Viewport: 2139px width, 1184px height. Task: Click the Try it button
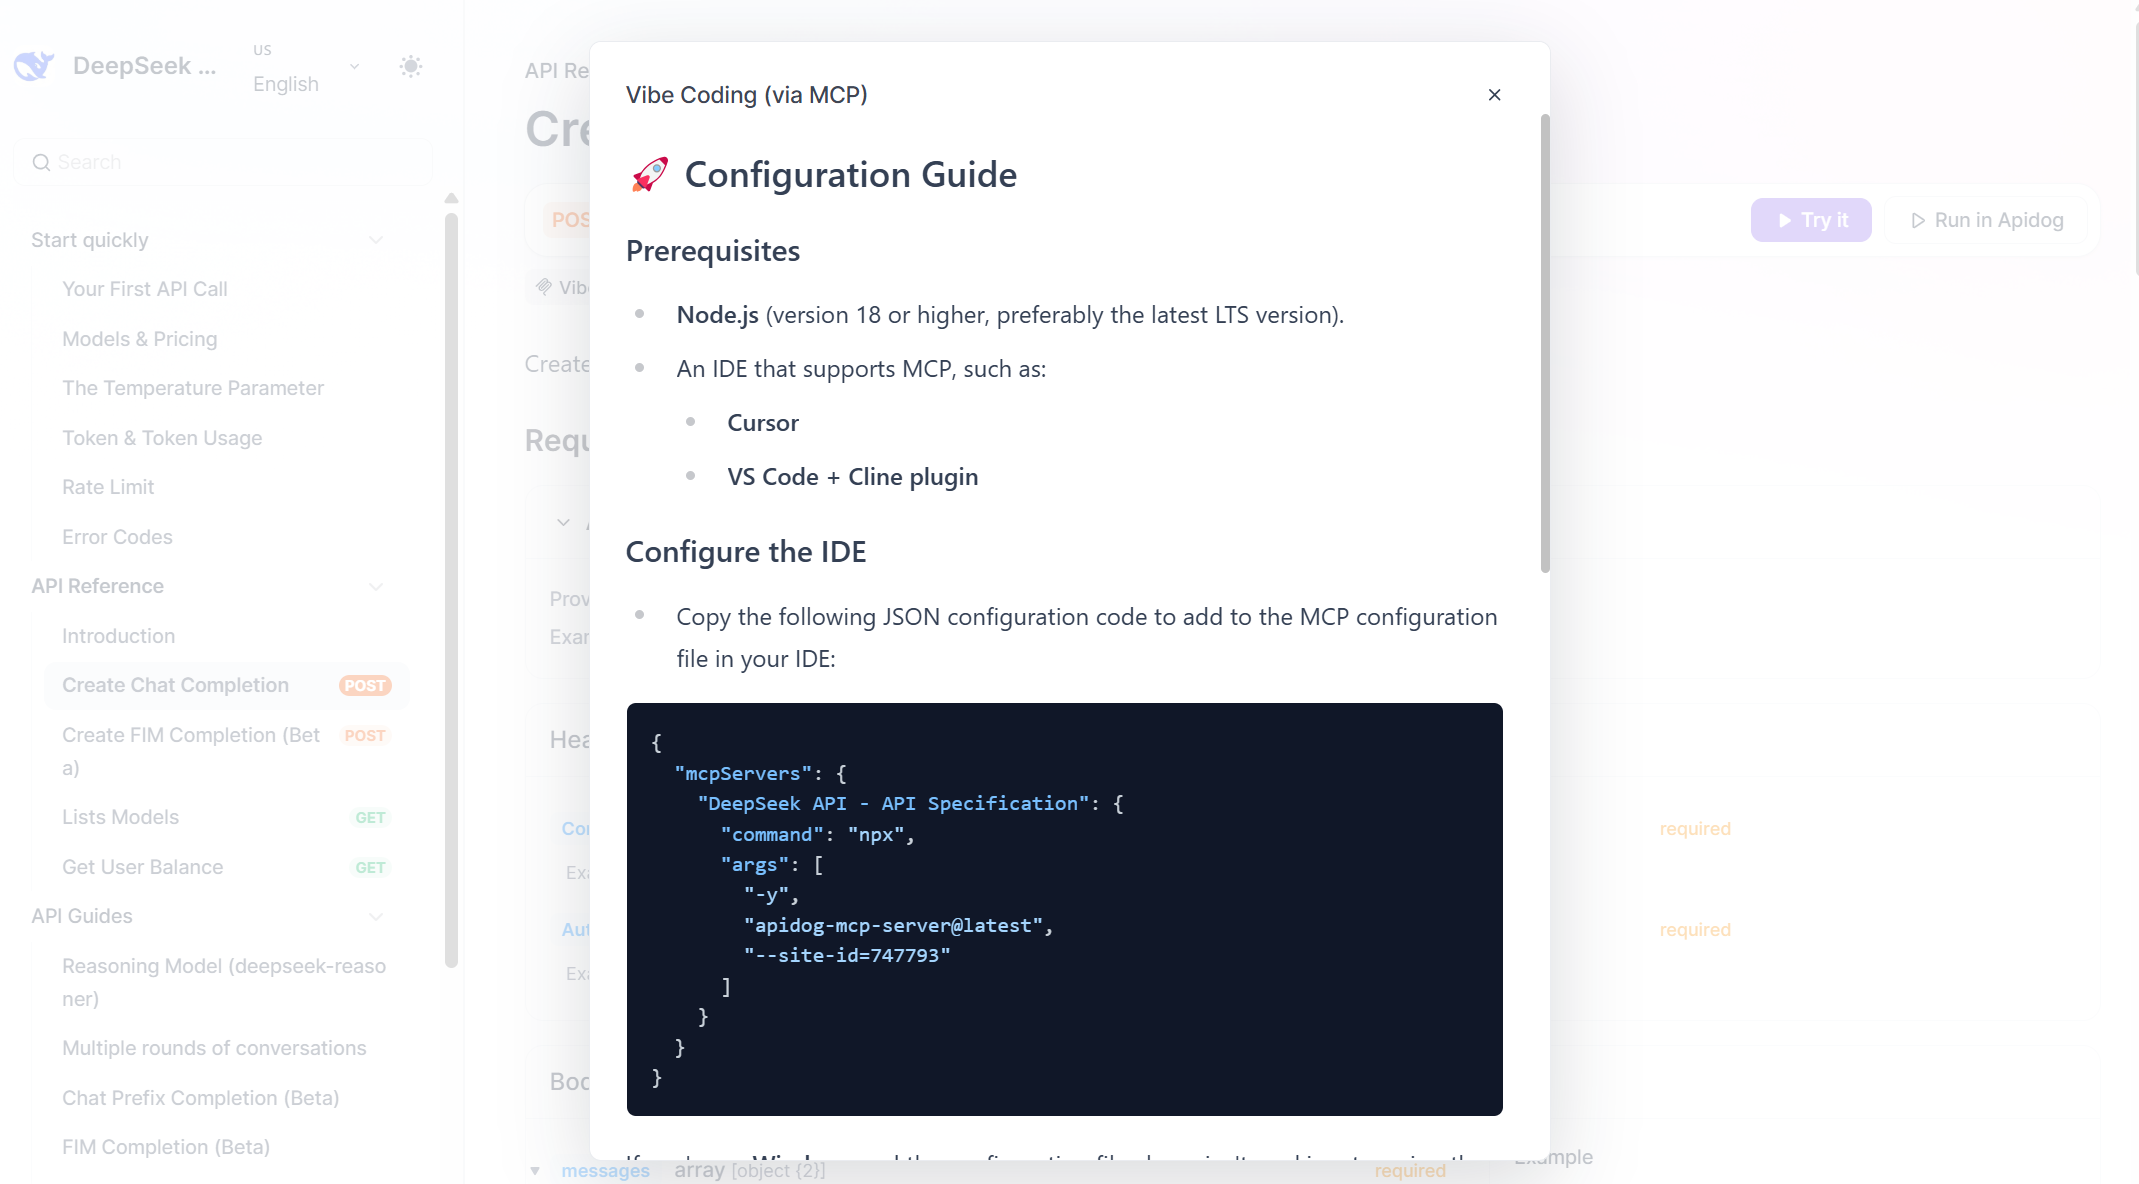pos(1811,220)
